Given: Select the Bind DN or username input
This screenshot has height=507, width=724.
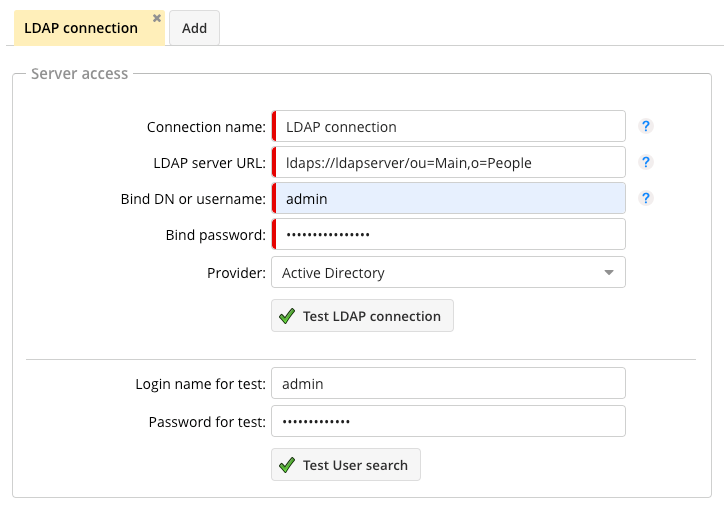Looking at the screenshot, I should pos(450,199).
